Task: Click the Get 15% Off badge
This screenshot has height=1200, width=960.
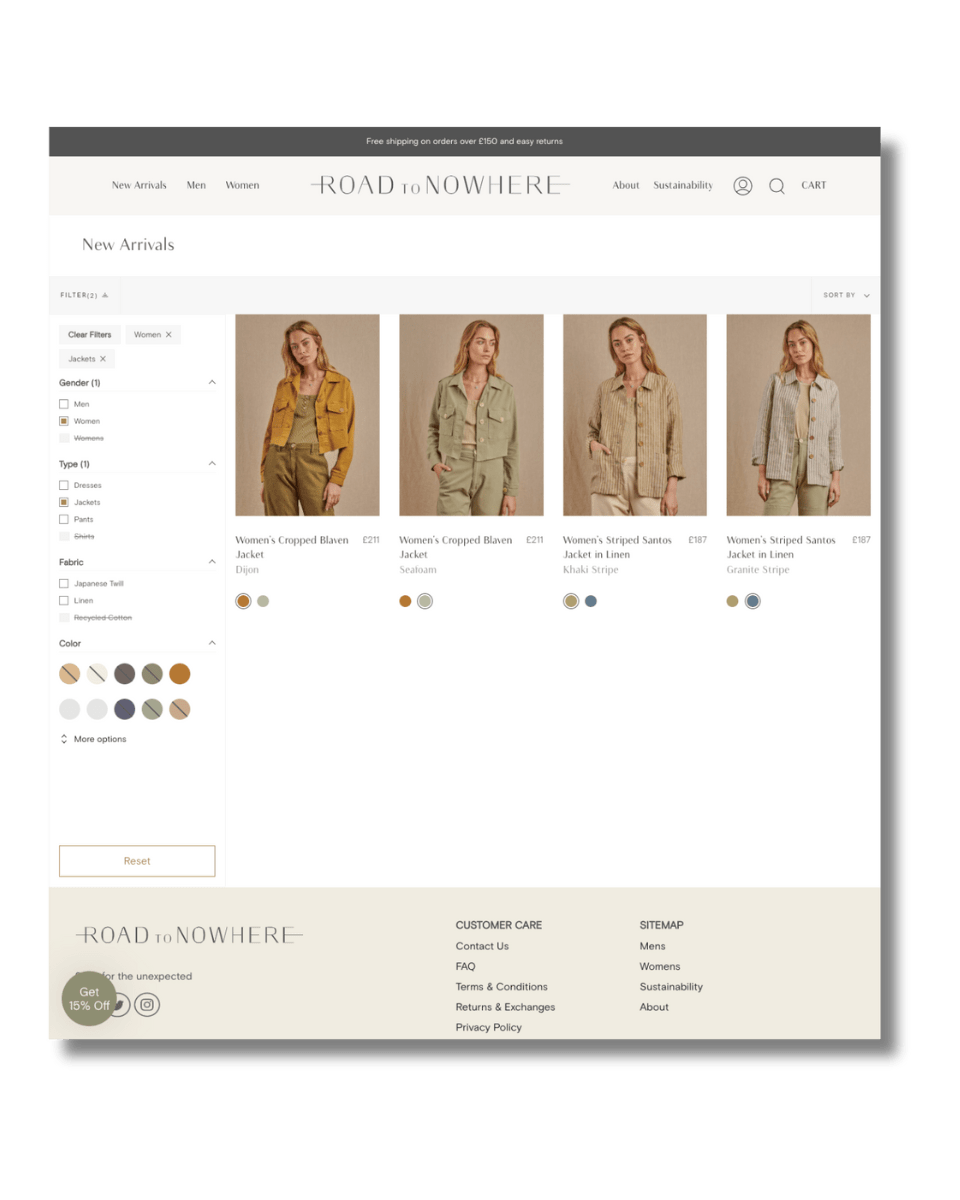Action: tap(89, 998)
